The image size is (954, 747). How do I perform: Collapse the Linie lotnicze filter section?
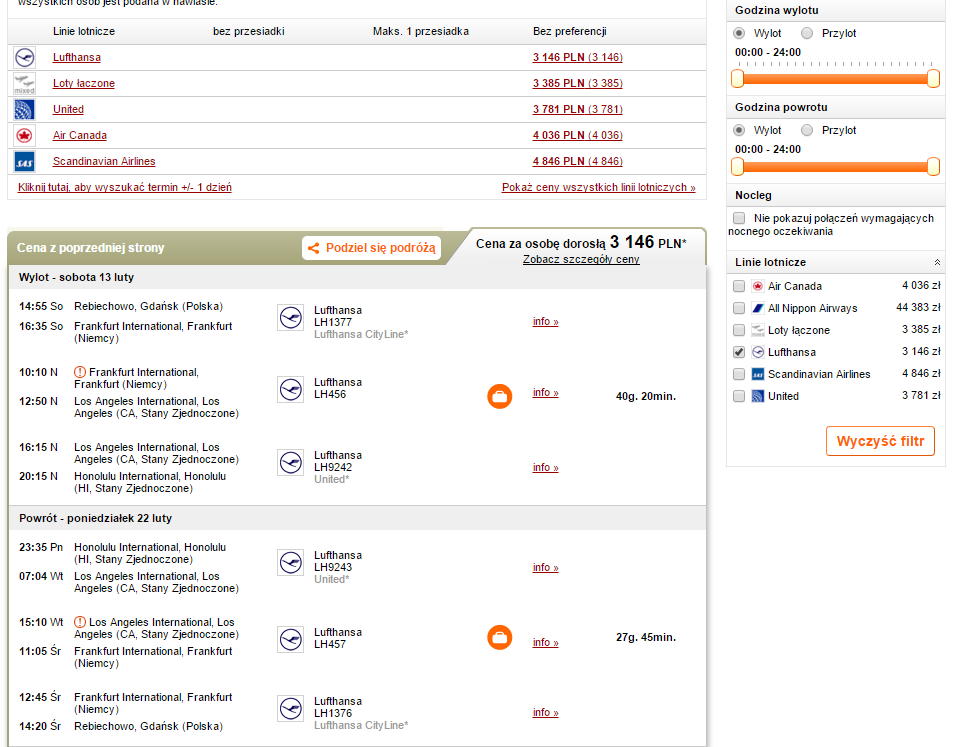pos(937,262)
